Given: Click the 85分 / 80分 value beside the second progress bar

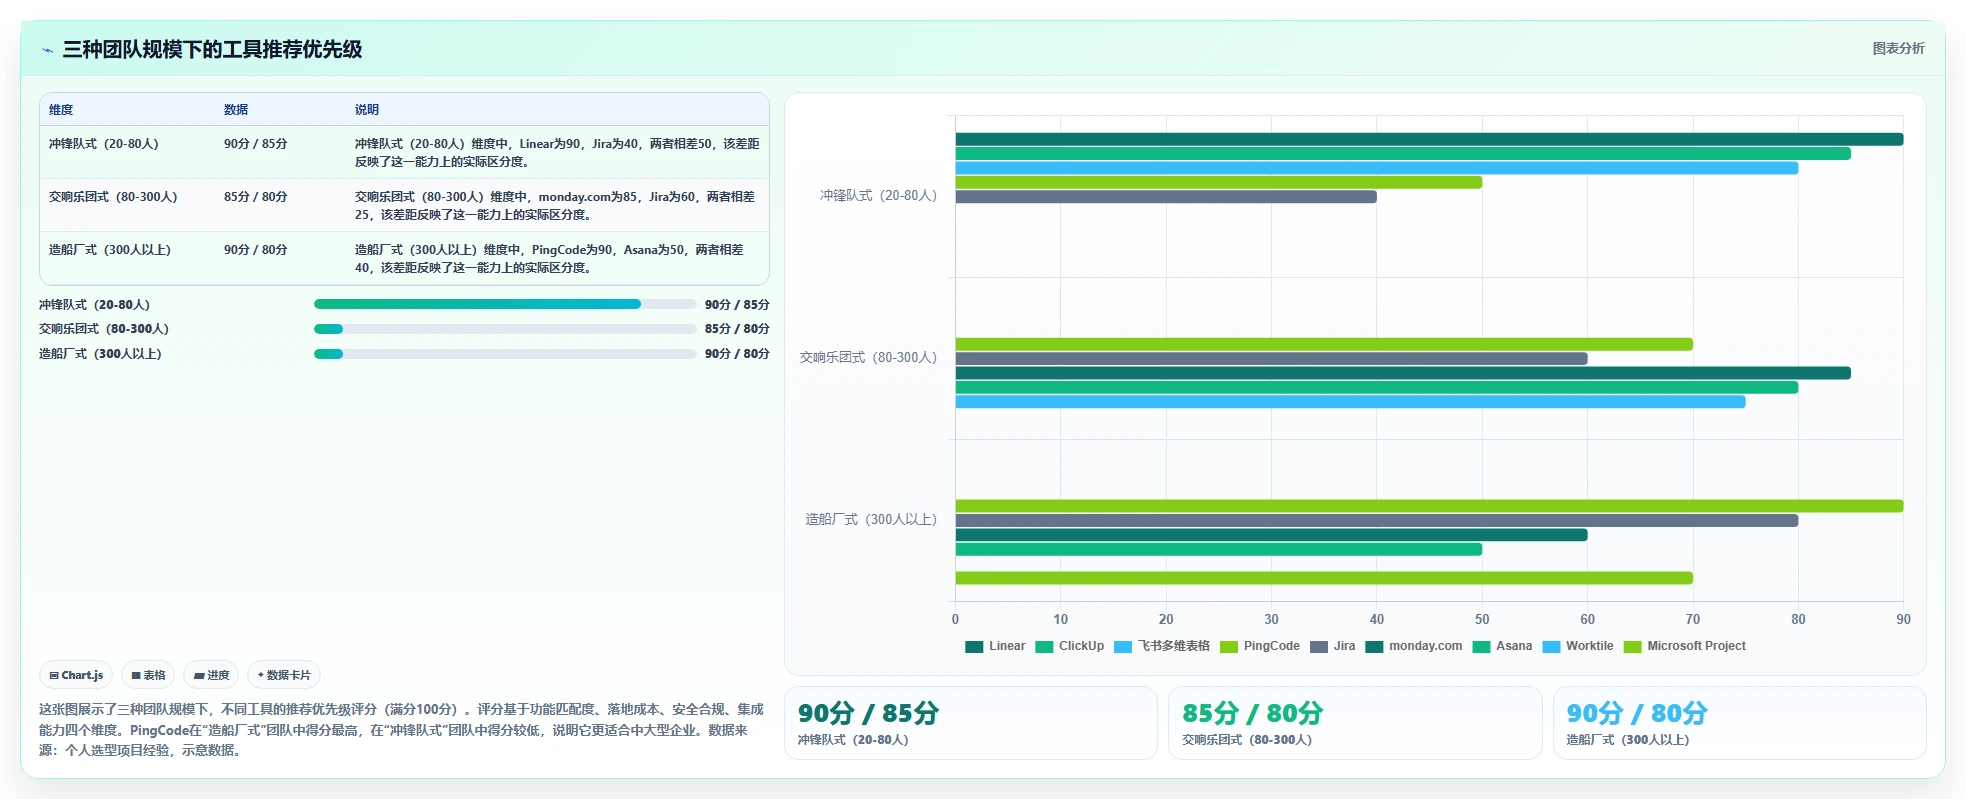Looking at the screenshot, I should [x=737, y=329].
